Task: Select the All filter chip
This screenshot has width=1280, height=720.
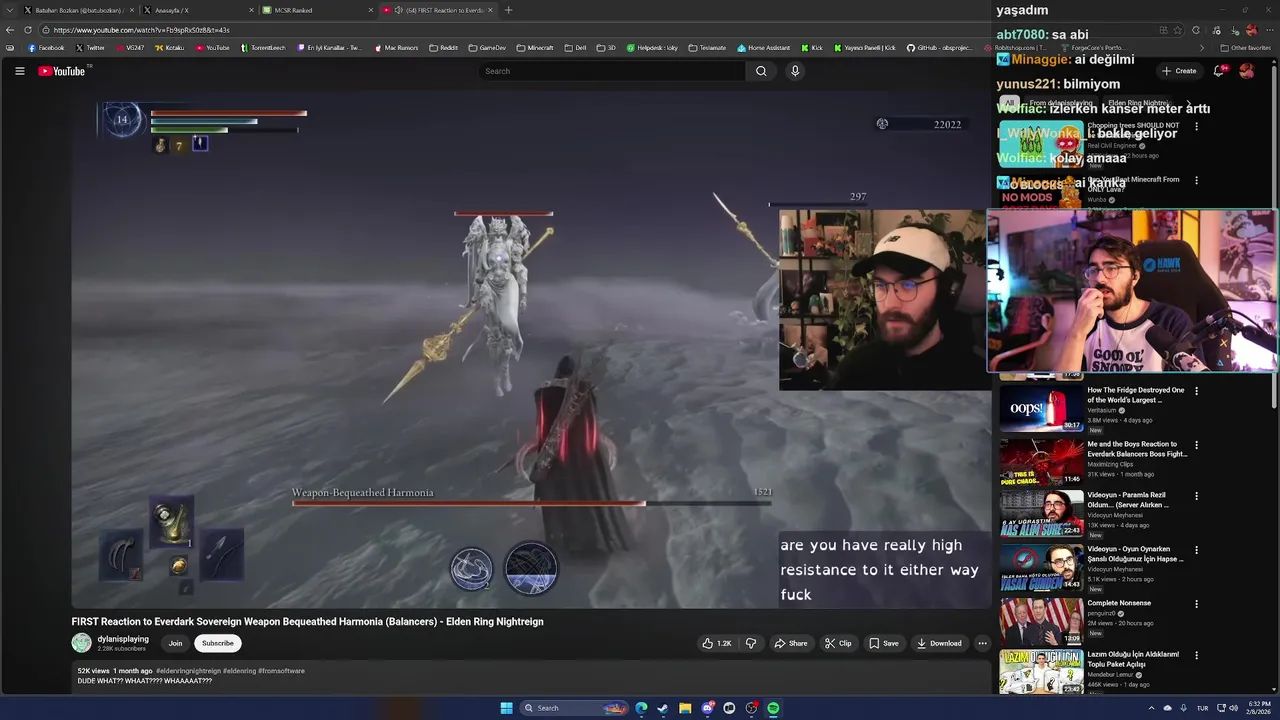Action: [1009, 103]
